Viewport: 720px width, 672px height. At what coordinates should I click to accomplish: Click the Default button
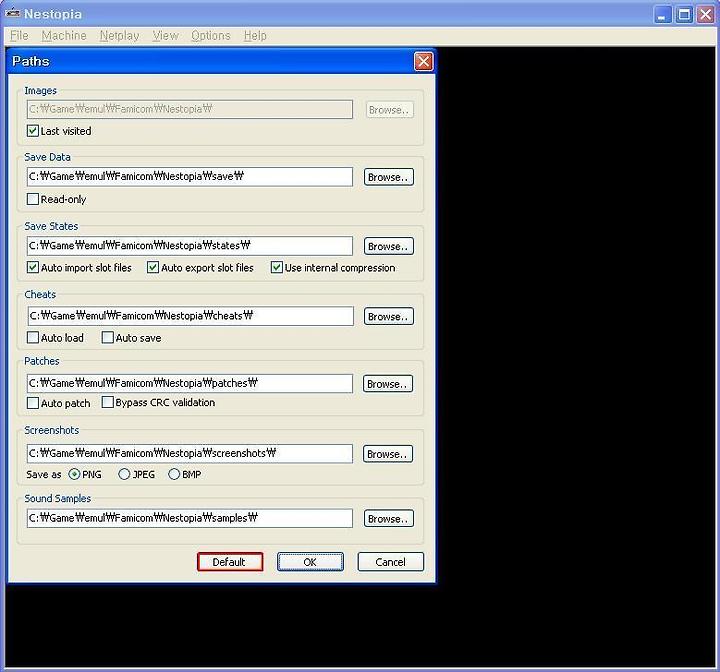point(230,562)
